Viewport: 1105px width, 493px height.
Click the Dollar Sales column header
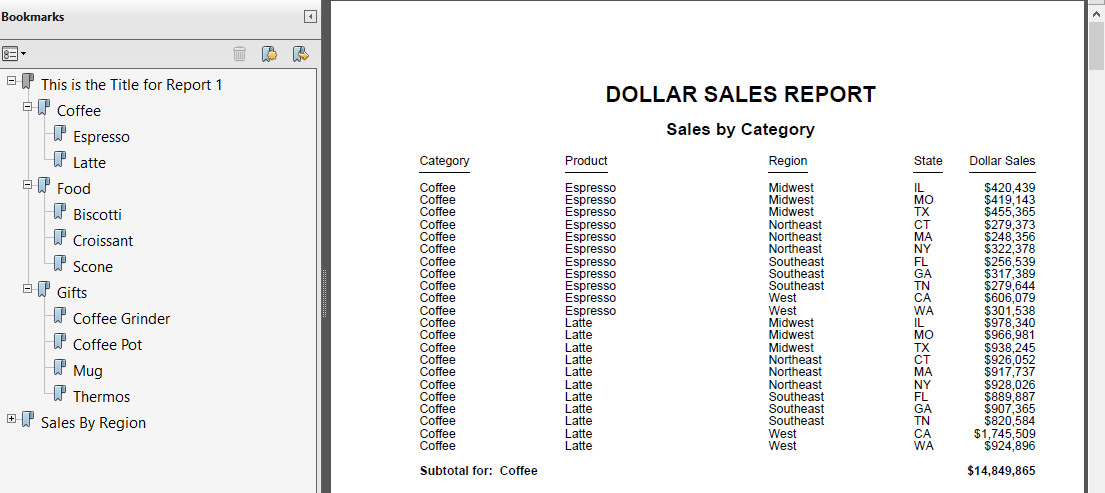click(x=1003, y=161)
